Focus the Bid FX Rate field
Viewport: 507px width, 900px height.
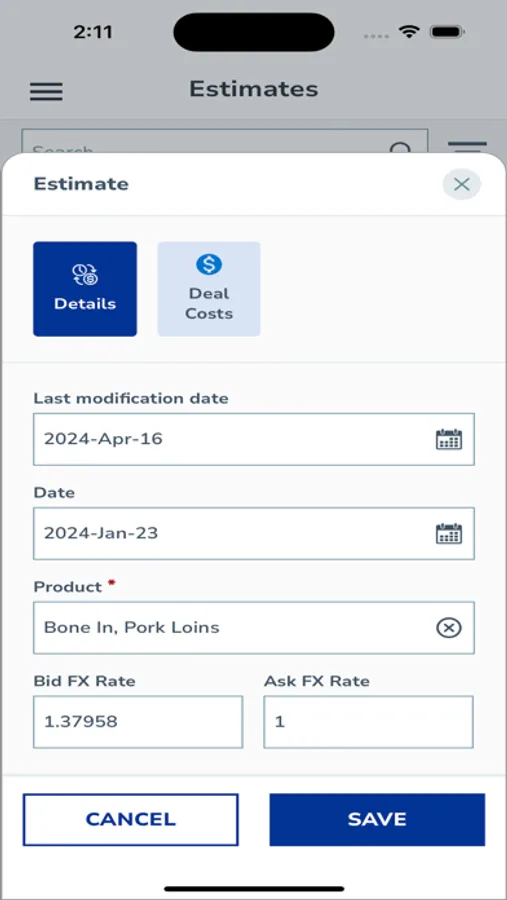(138, 722)
